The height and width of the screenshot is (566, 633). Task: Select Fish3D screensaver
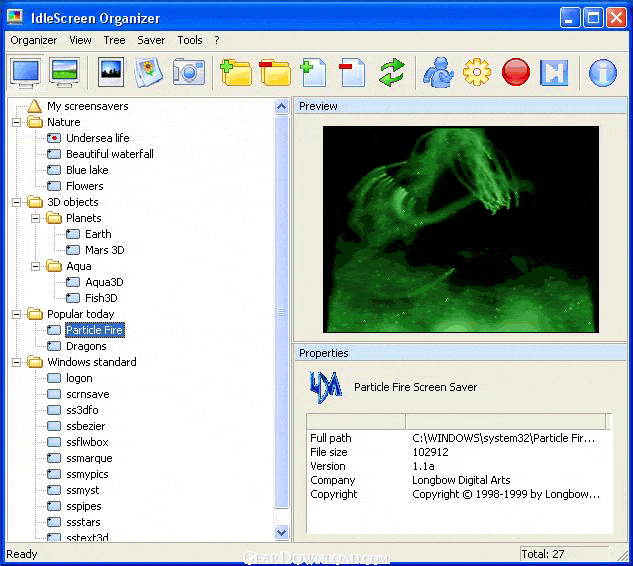tap(101, 298)
